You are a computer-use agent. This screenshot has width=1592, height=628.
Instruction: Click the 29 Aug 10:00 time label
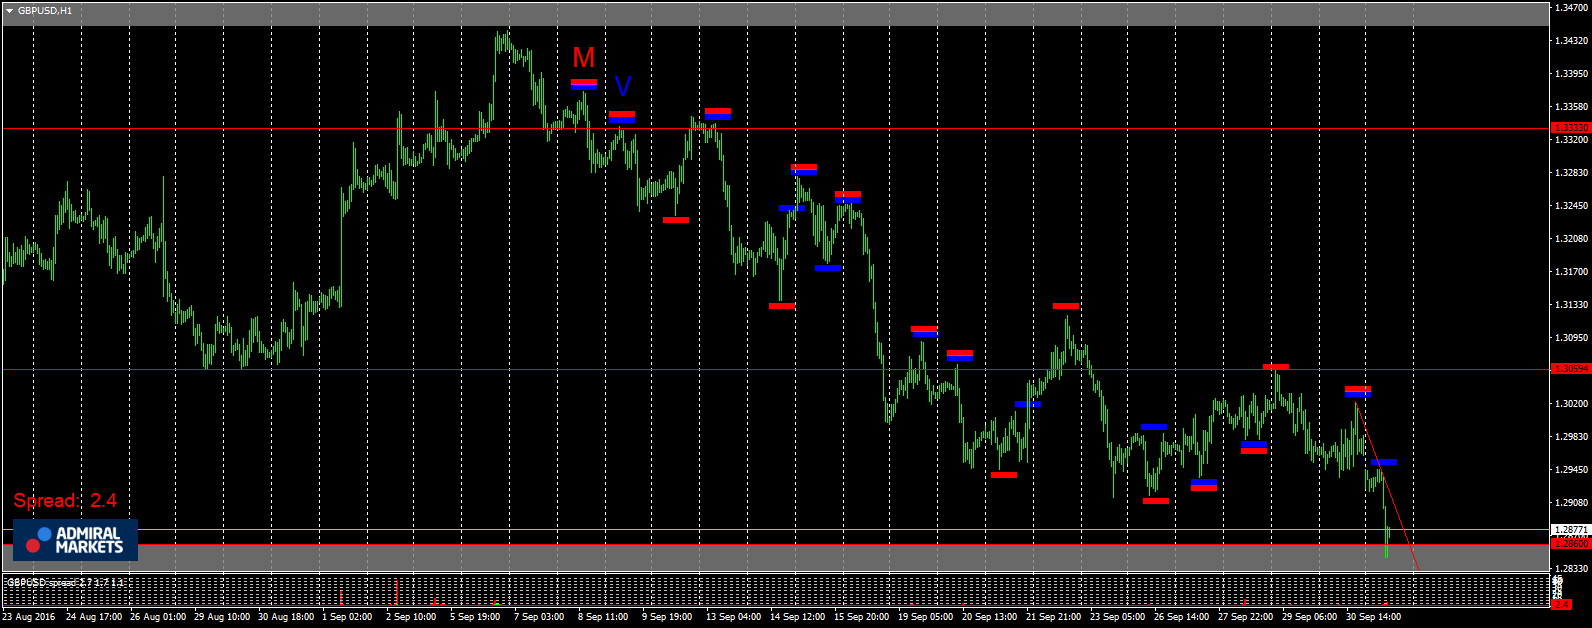point(222,617)
